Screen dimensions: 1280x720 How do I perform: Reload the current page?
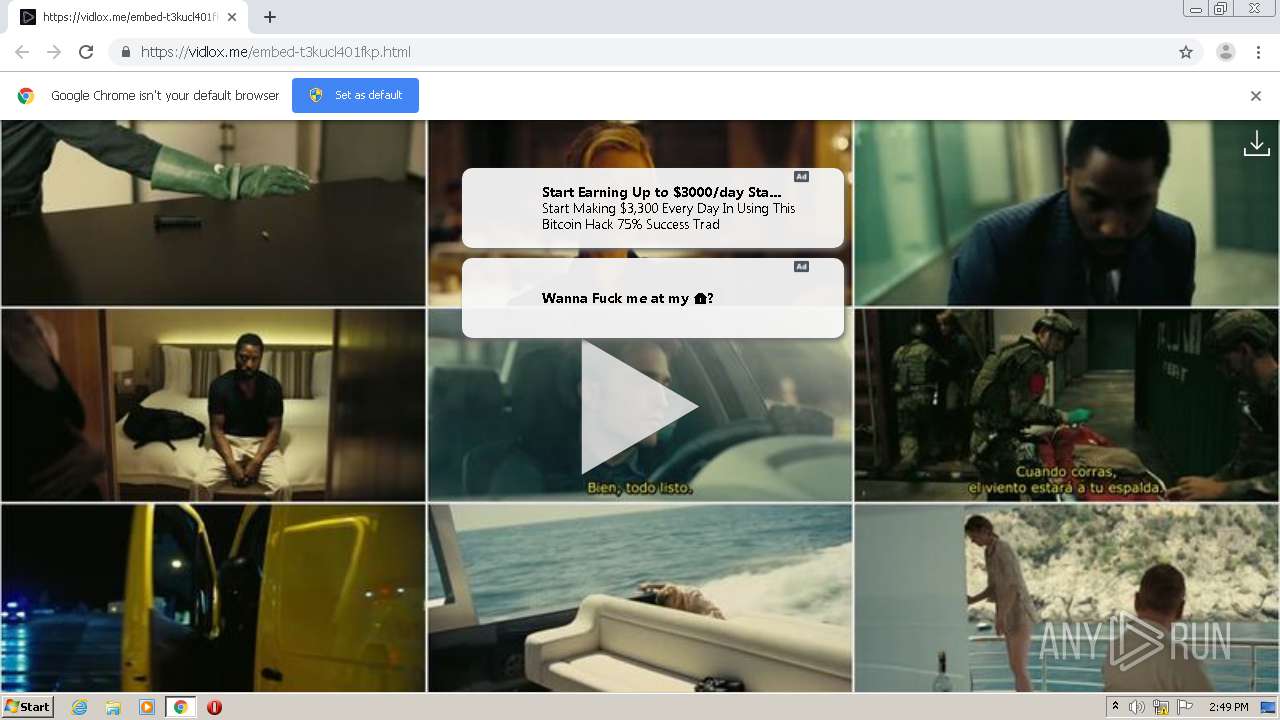[86, 52]
